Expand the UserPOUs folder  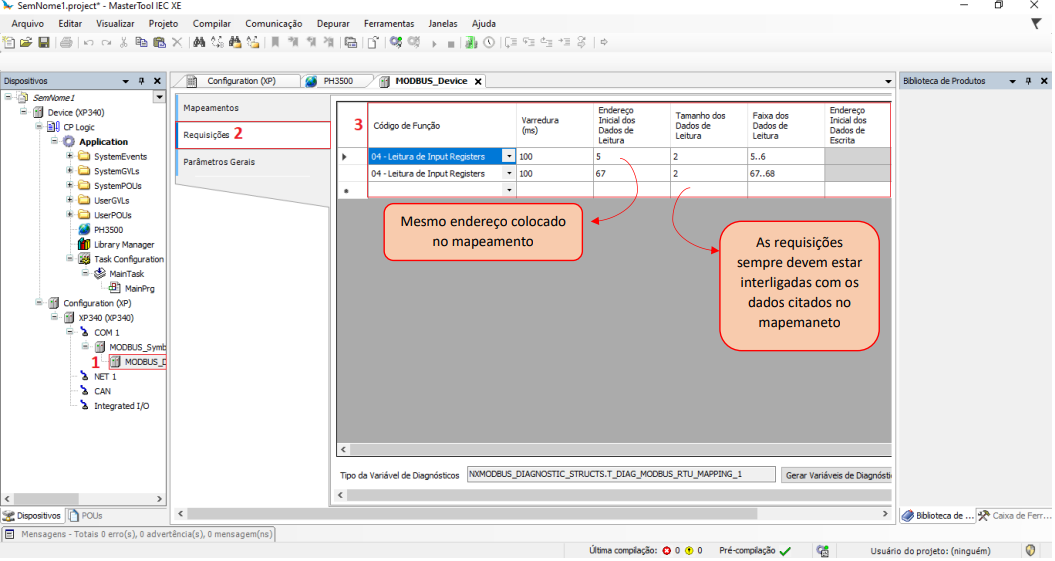(x=70, y=215)
